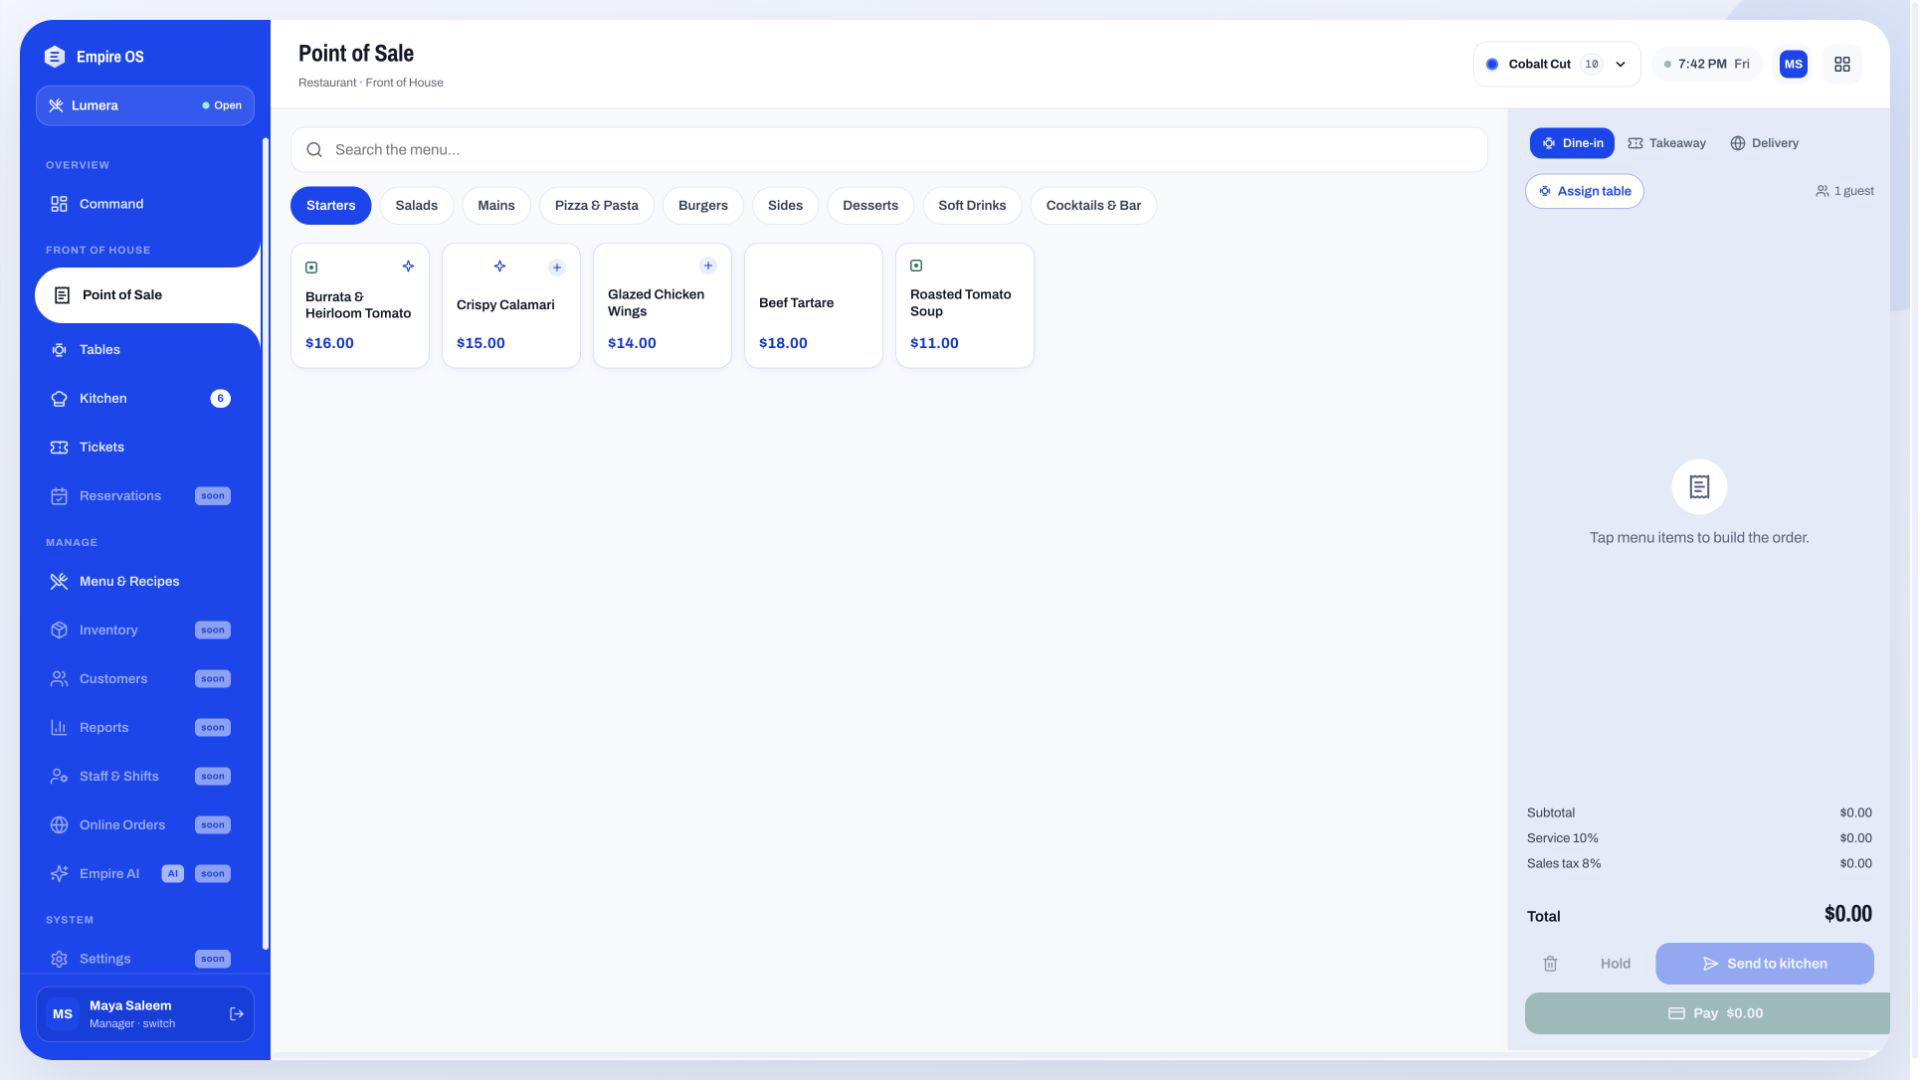The height and width of the screenshot is (1080, 1920).
Task: Click the receipt icon in empty order panel
Action: [x=1699, y=487]
